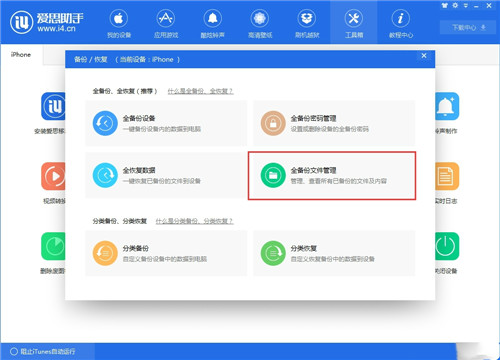Open the orange video convert icon in the main window
The image size is (500, 360).
[x=53, y=176]
